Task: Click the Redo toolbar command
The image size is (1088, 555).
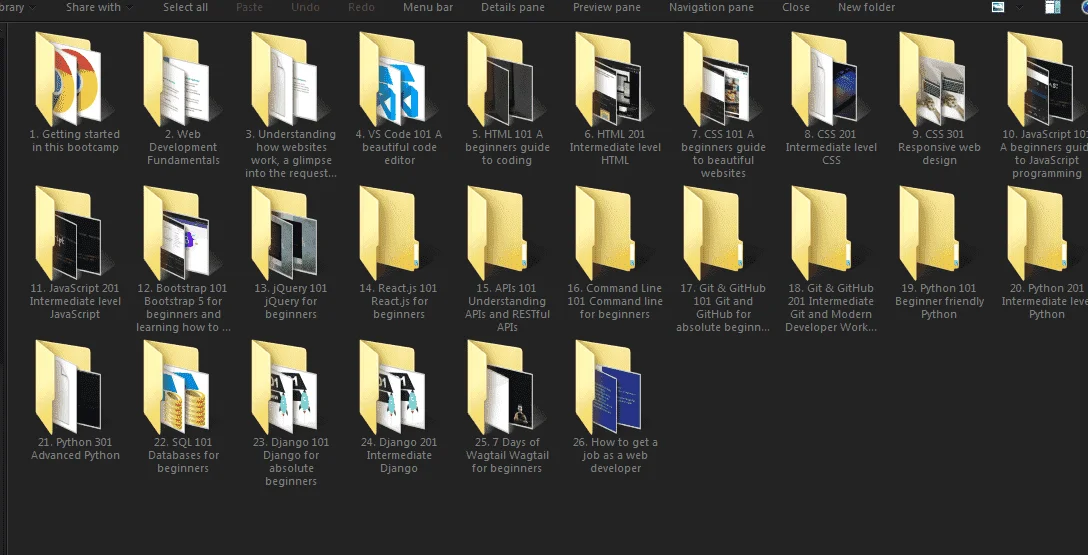Action: coord(361,8)
